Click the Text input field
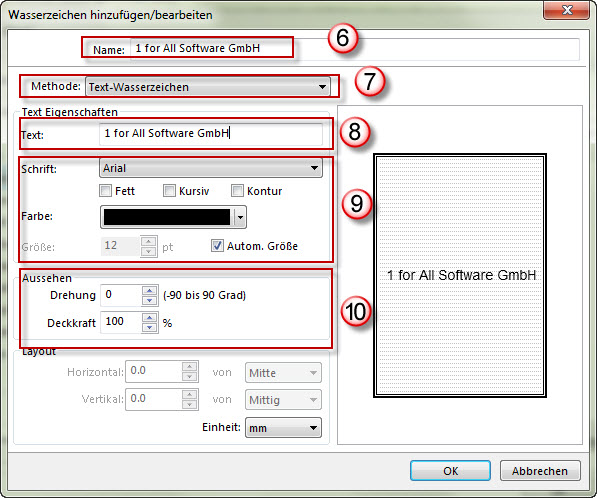The width and height of the screenshot is (597, 498). tap(211, 134)
